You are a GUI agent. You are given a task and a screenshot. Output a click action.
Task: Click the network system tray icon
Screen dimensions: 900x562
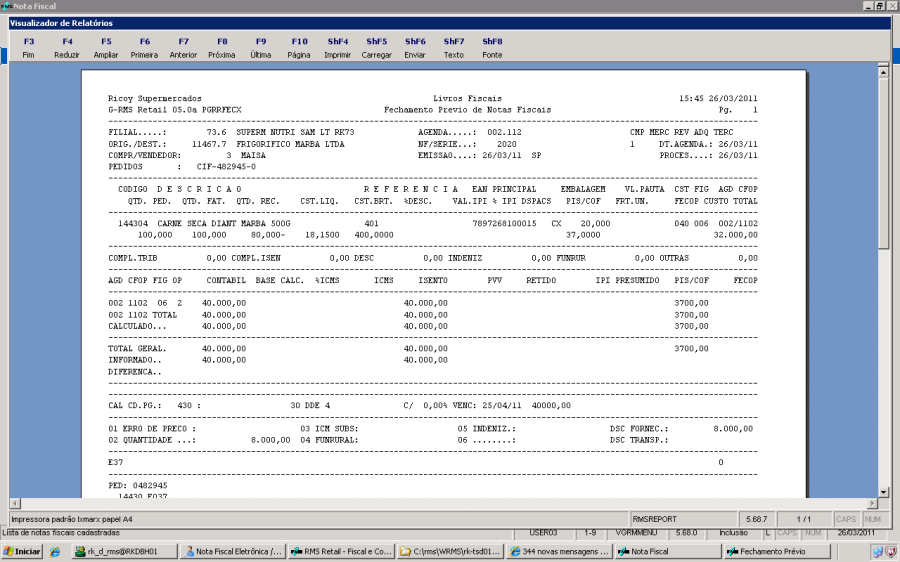coord(878,552)
